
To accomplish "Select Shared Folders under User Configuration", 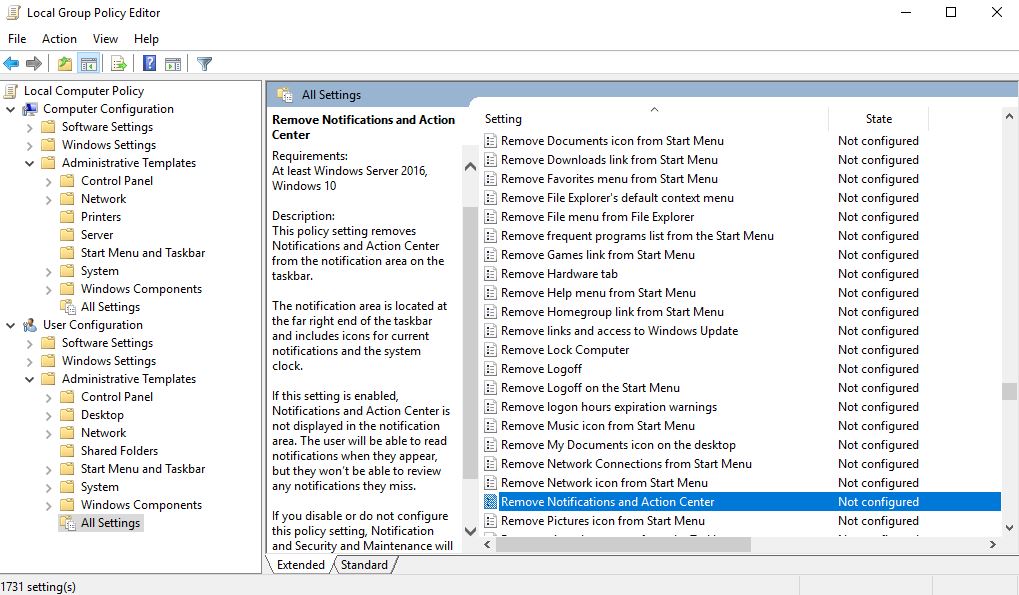I will [119, 451].
